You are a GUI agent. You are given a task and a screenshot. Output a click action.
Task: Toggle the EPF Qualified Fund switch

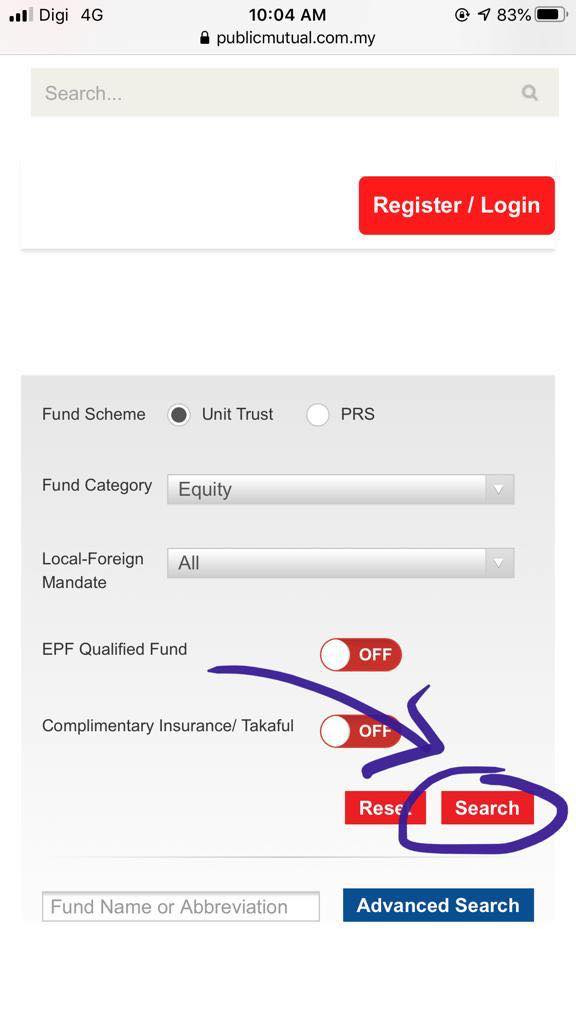tap(360, 654)
